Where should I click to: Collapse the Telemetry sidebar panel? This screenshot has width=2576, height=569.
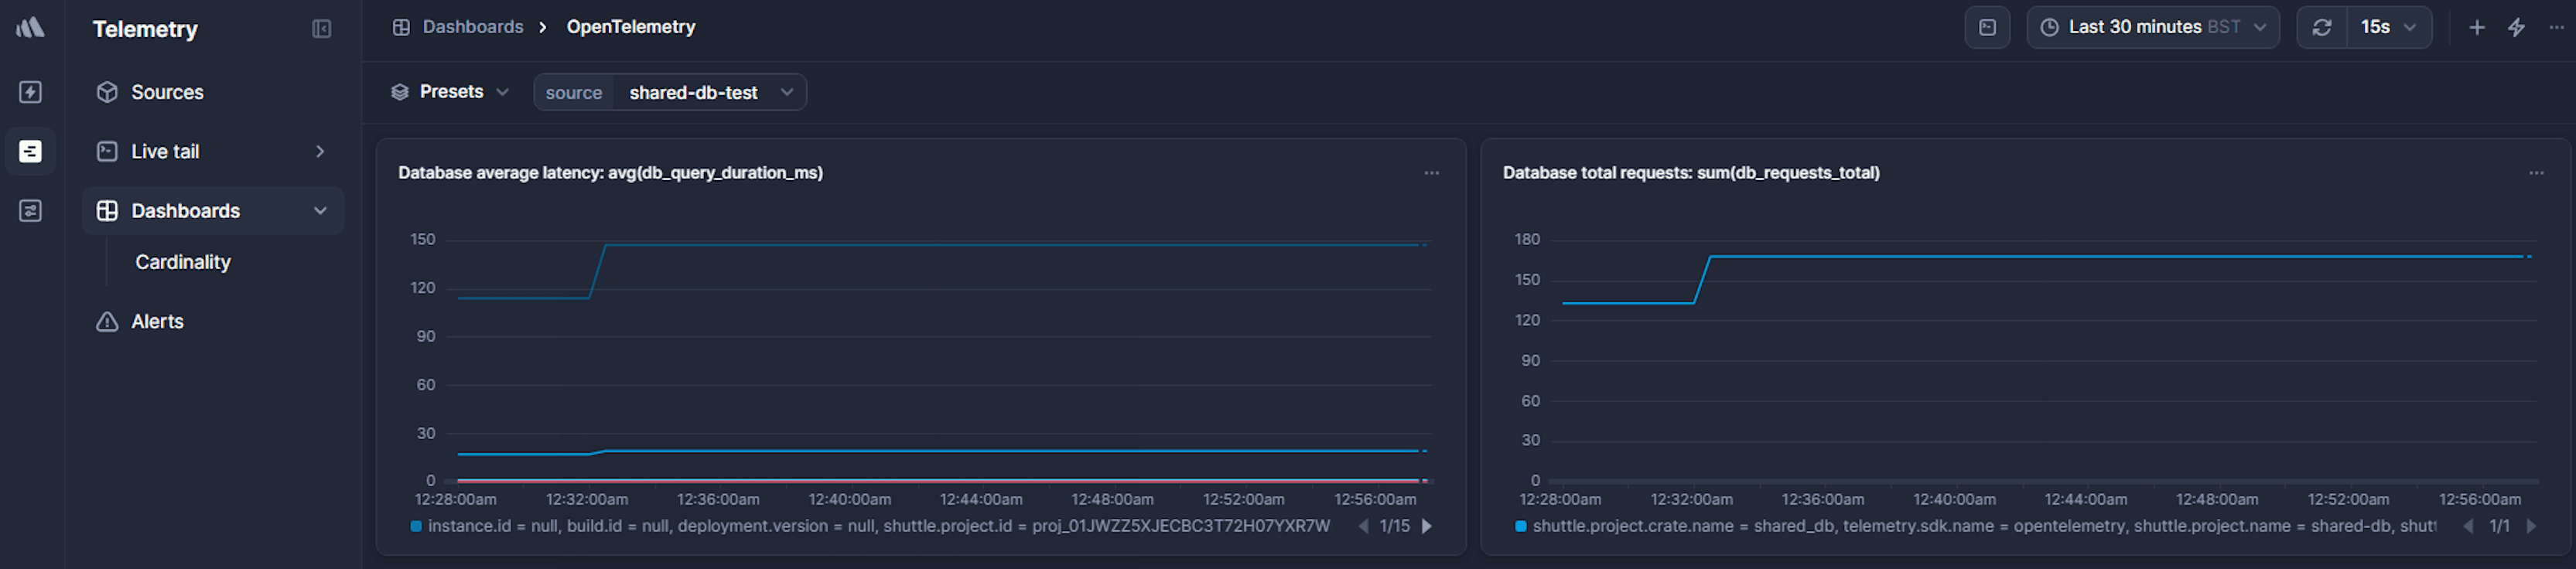[321, 29]
